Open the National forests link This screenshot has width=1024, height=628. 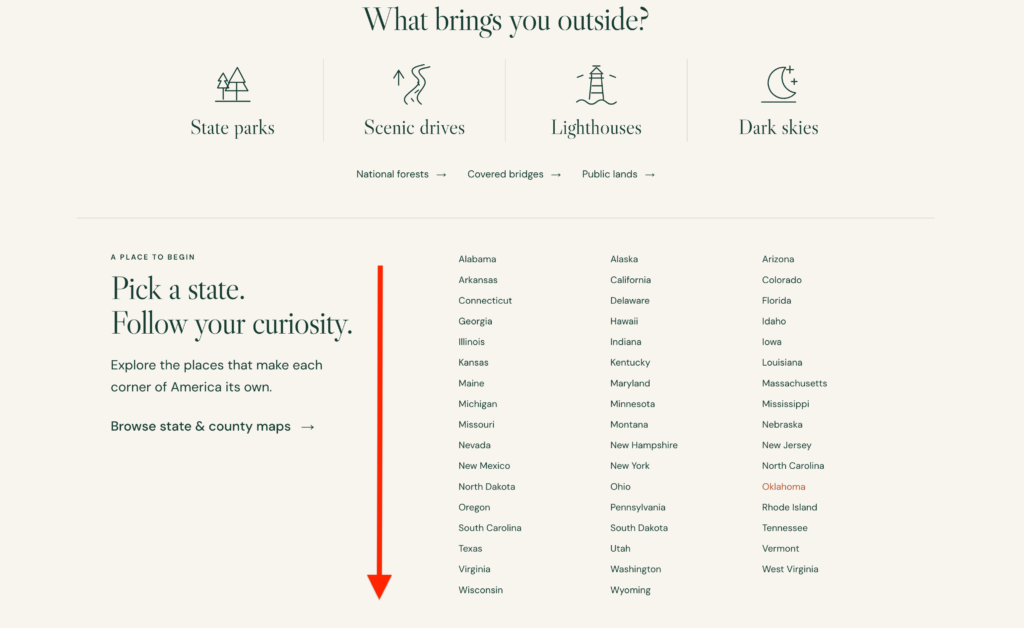pos(392,174)
